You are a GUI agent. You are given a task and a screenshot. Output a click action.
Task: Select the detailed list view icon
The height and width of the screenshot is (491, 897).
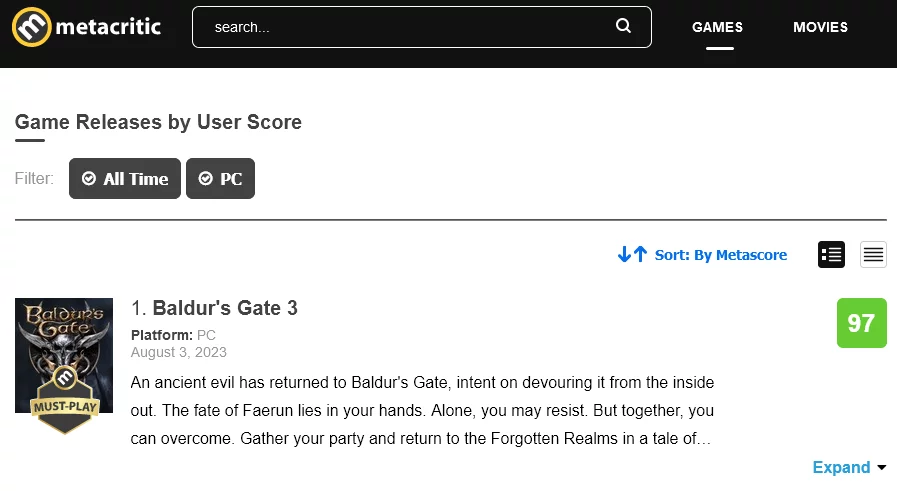(x=831, y=254)
